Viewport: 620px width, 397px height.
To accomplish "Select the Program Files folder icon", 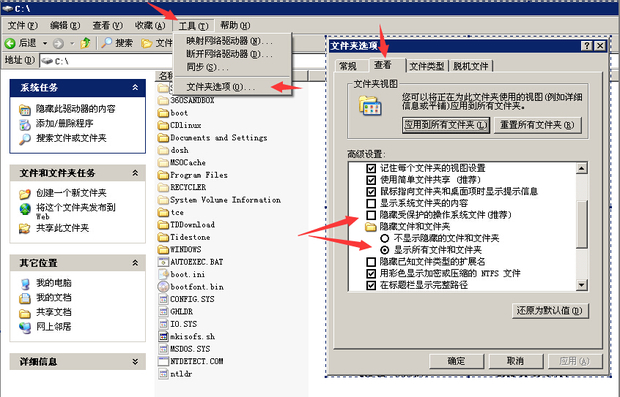I will 163,175.
